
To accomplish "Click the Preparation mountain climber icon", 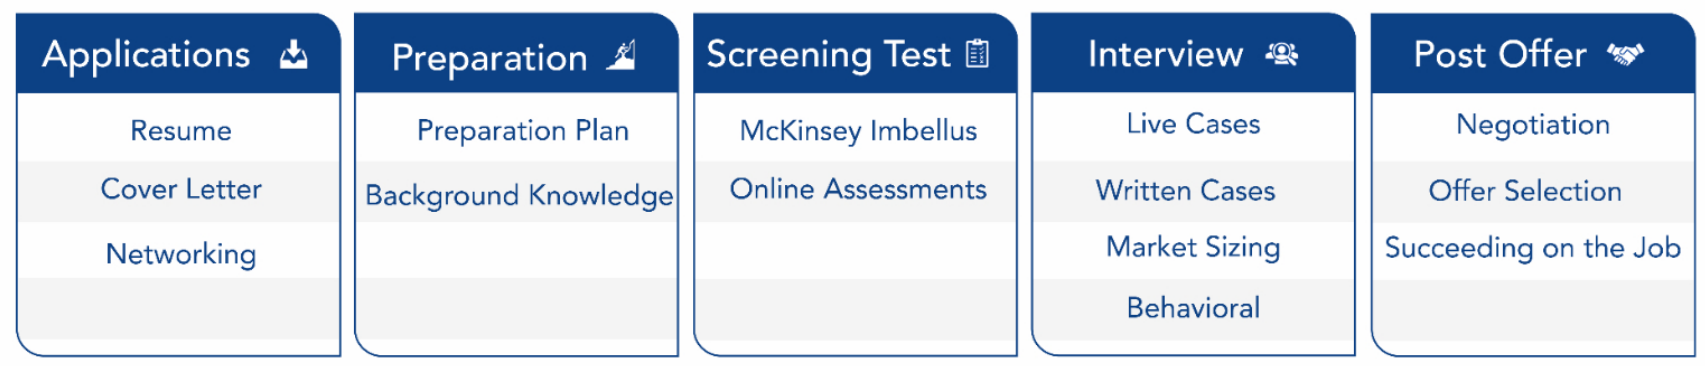I will tap(621, 54).
